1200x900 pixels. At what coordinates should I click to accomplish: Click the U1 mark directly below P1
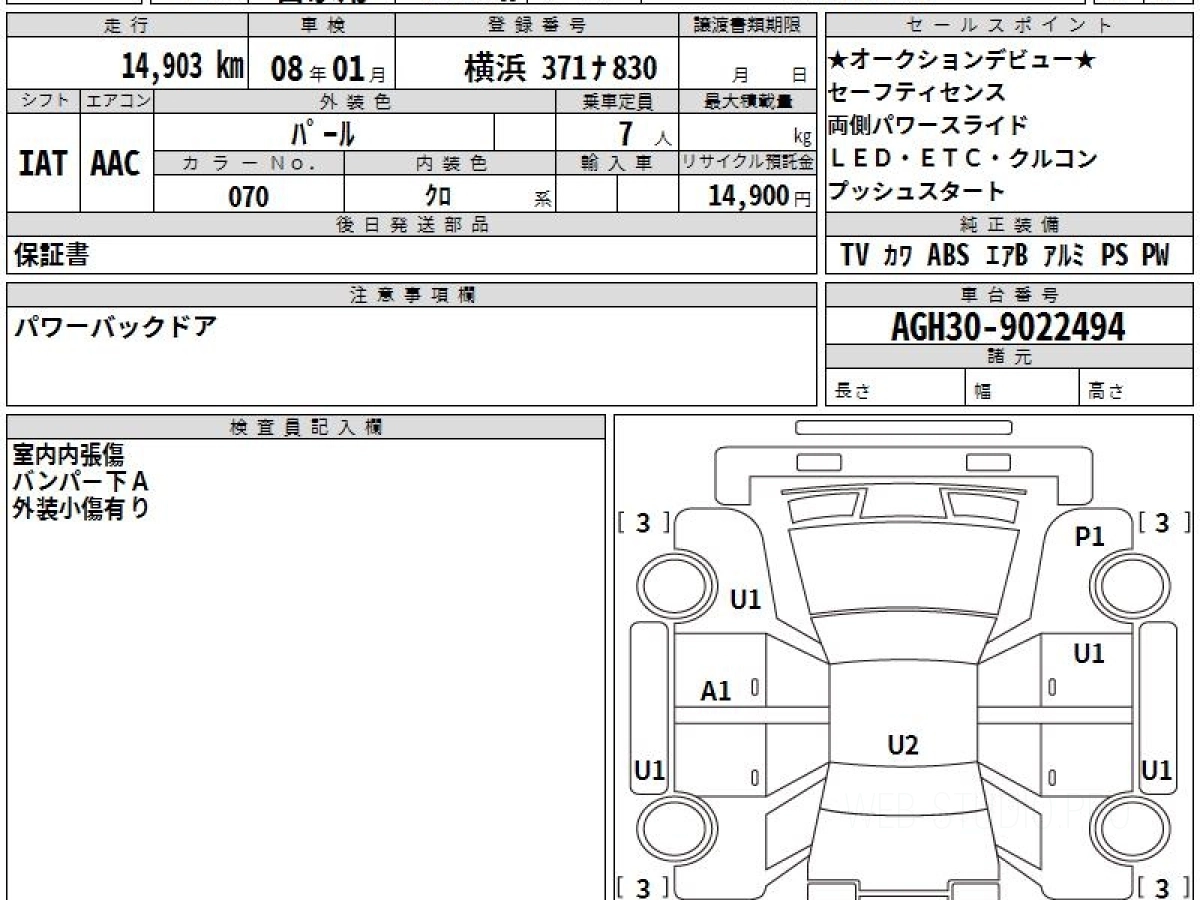[1089, 654]
